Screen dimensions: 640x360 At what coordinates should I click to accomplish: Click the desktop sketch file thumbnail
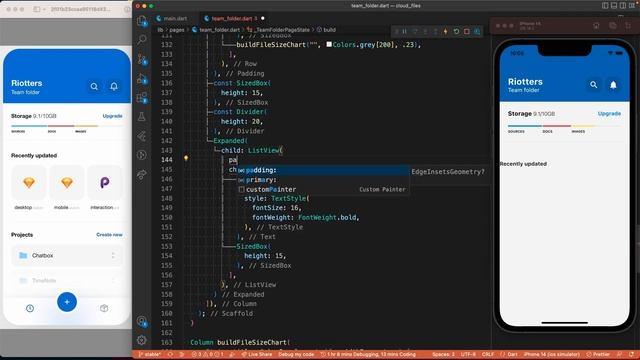pos(29,182)
